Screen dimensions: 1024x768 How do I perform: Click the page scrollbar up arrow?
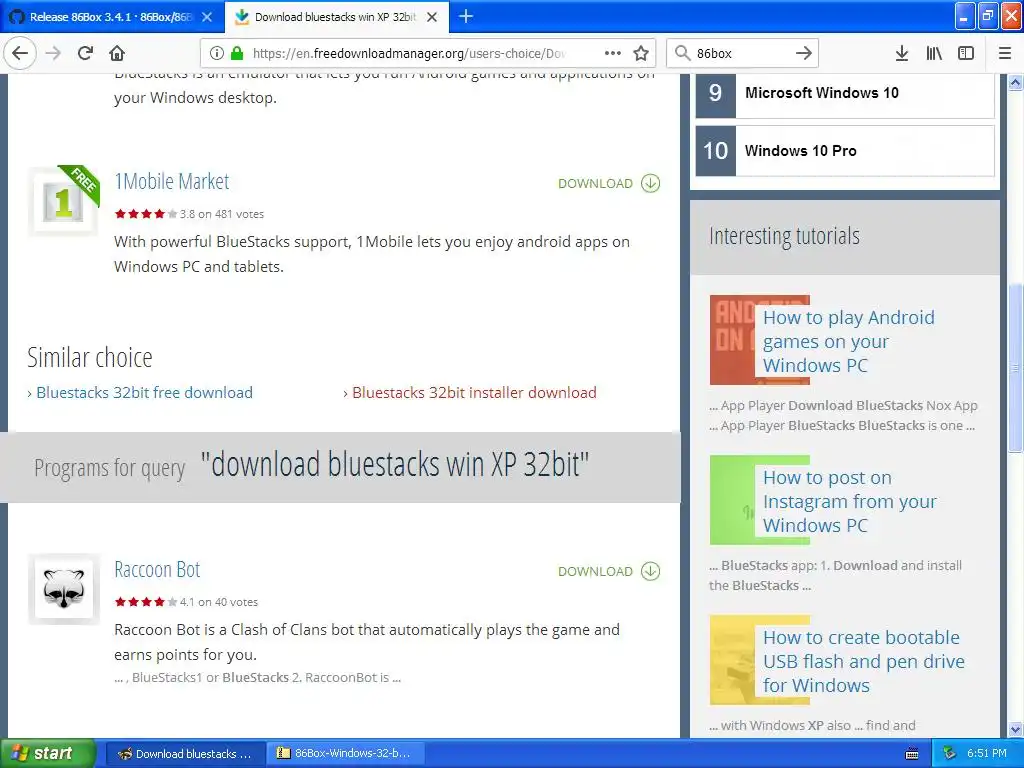1016,82
